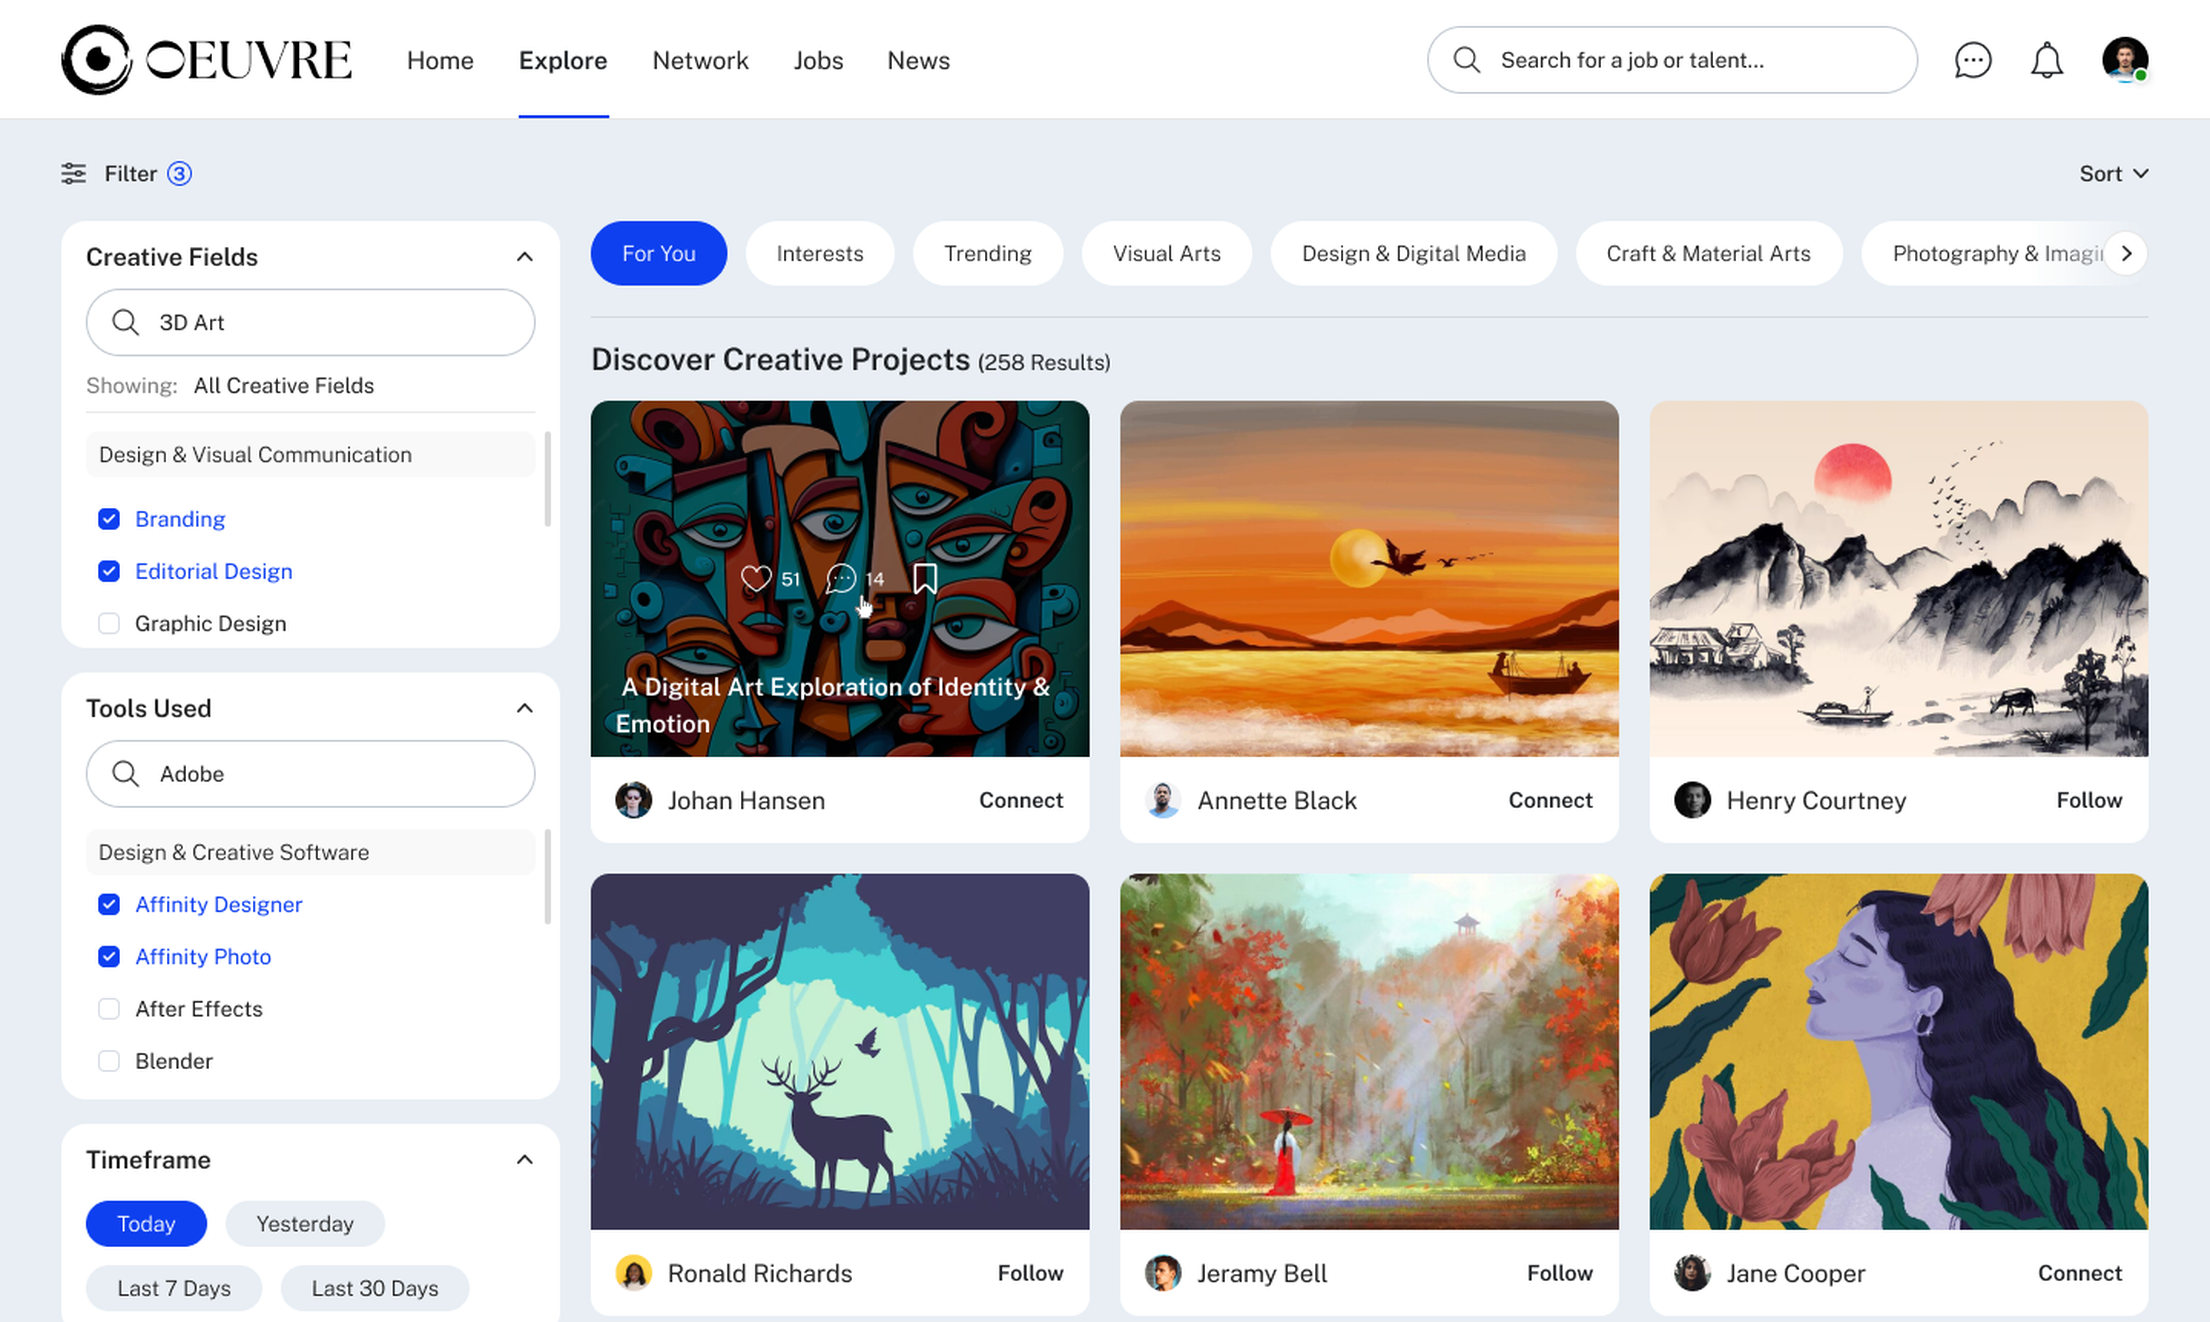Click the filter sliders icon
Screen dimensions: 2210x1322
coord(73,174)
